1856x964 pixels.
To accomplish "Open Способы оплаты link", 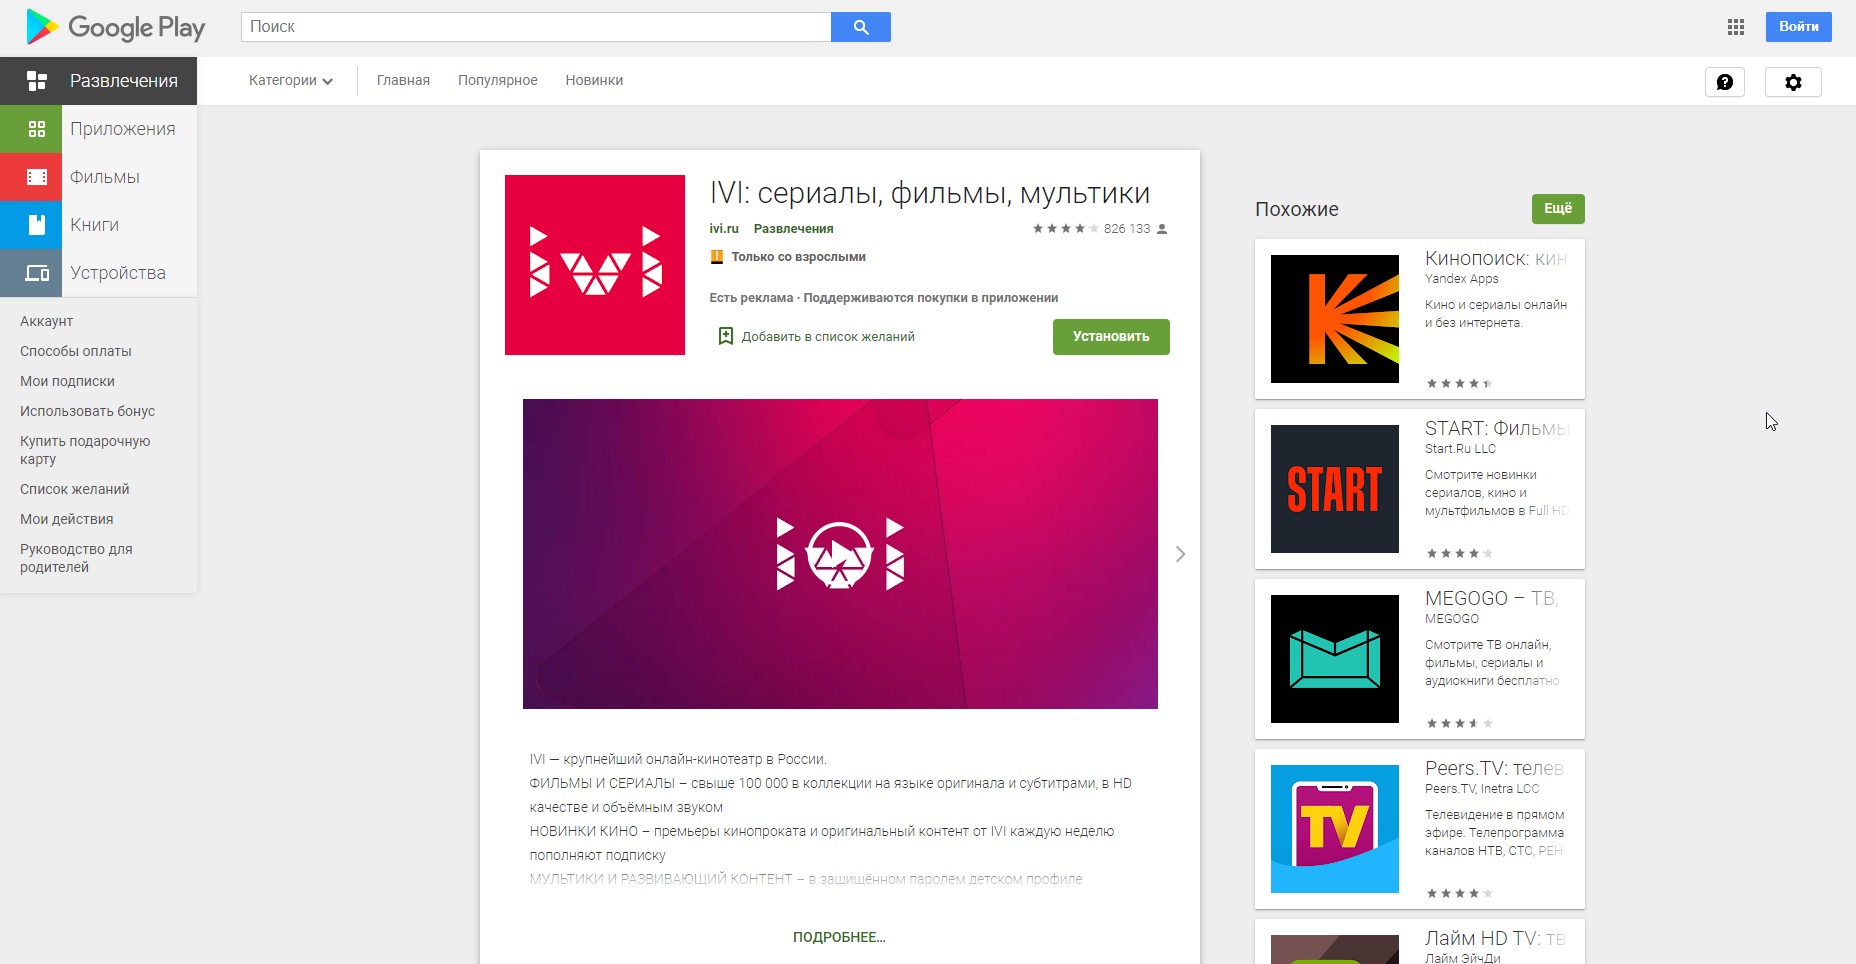I will point(76,351).
